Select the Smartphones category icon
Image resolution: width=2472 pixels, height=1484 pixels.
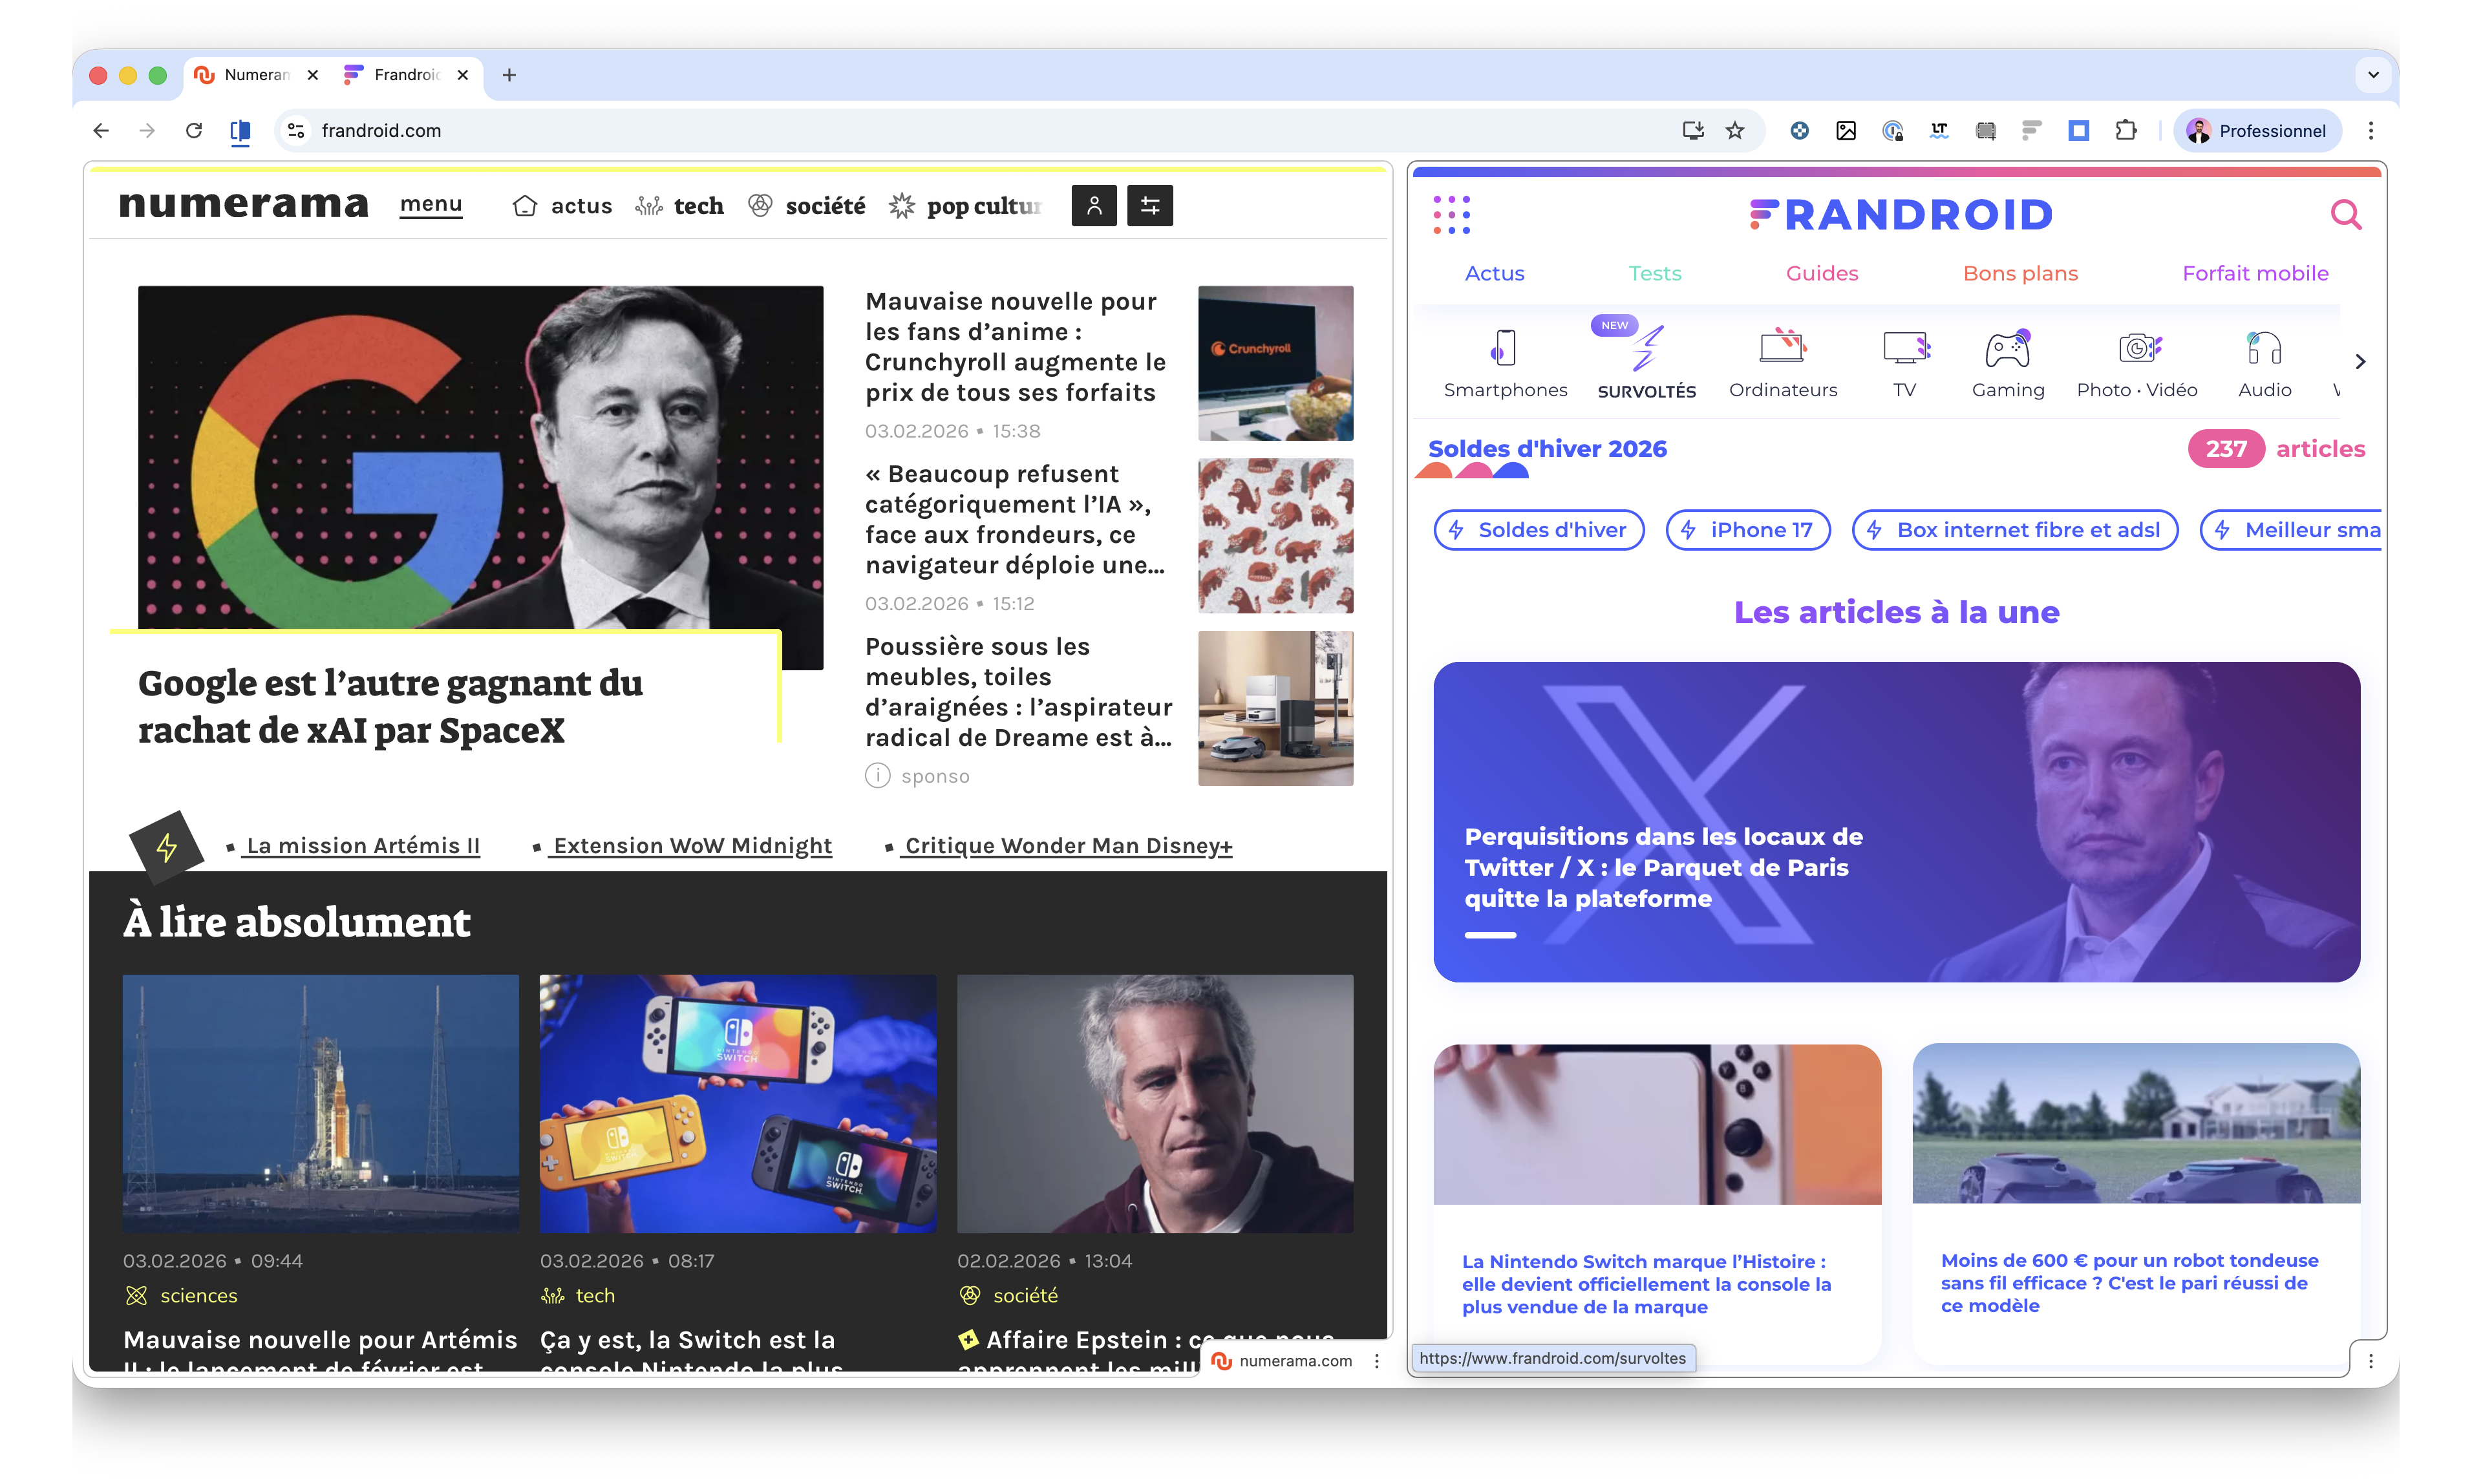coord(1504,348)
